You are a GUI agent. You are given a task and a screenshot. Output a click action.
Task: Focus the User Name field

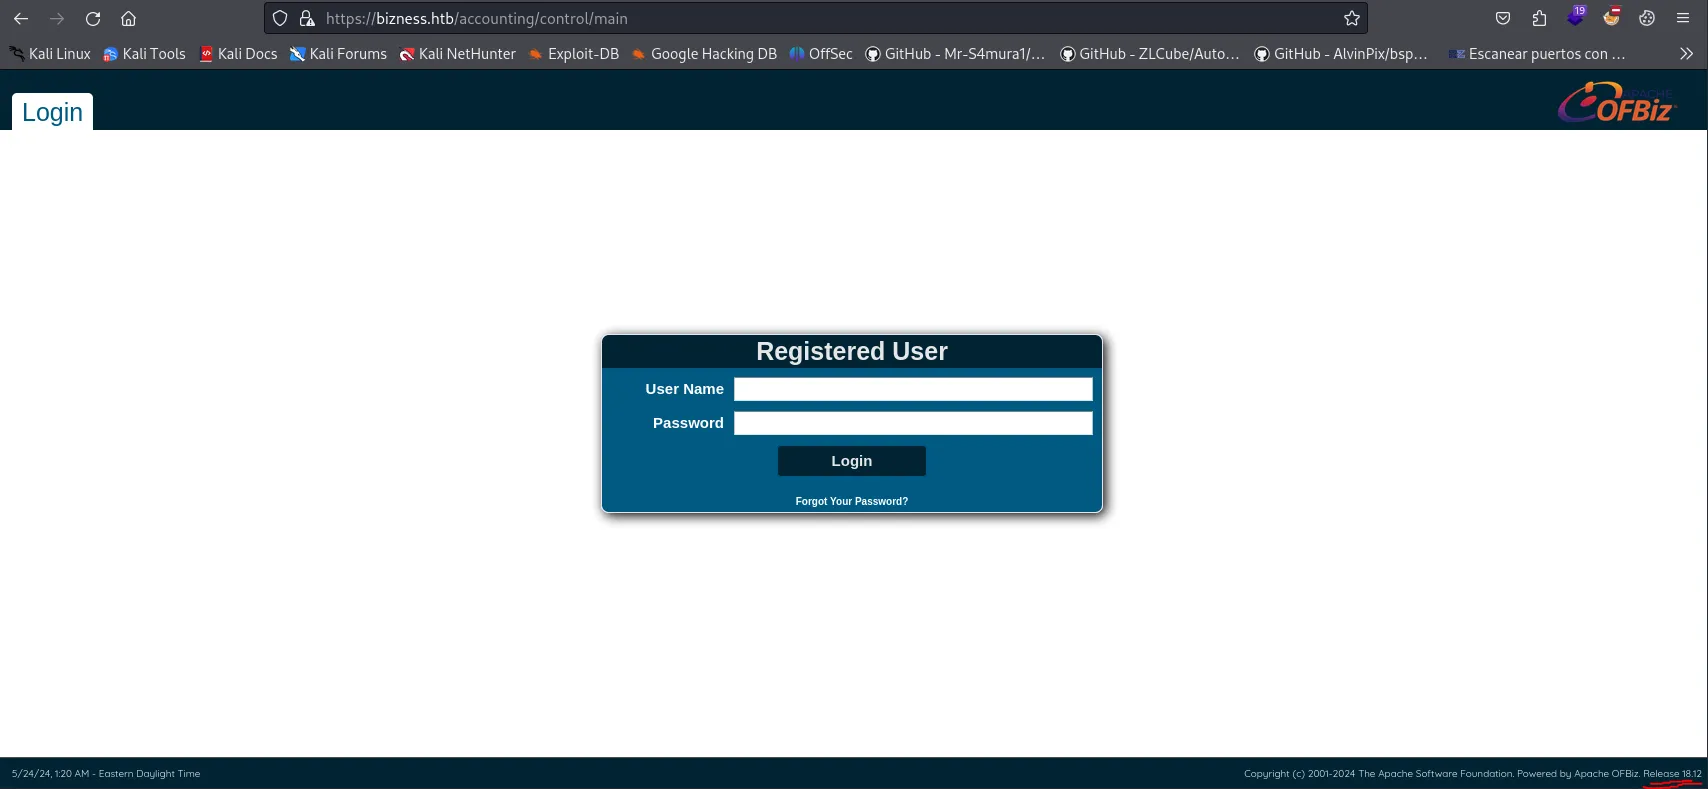[x=913, y=389]
